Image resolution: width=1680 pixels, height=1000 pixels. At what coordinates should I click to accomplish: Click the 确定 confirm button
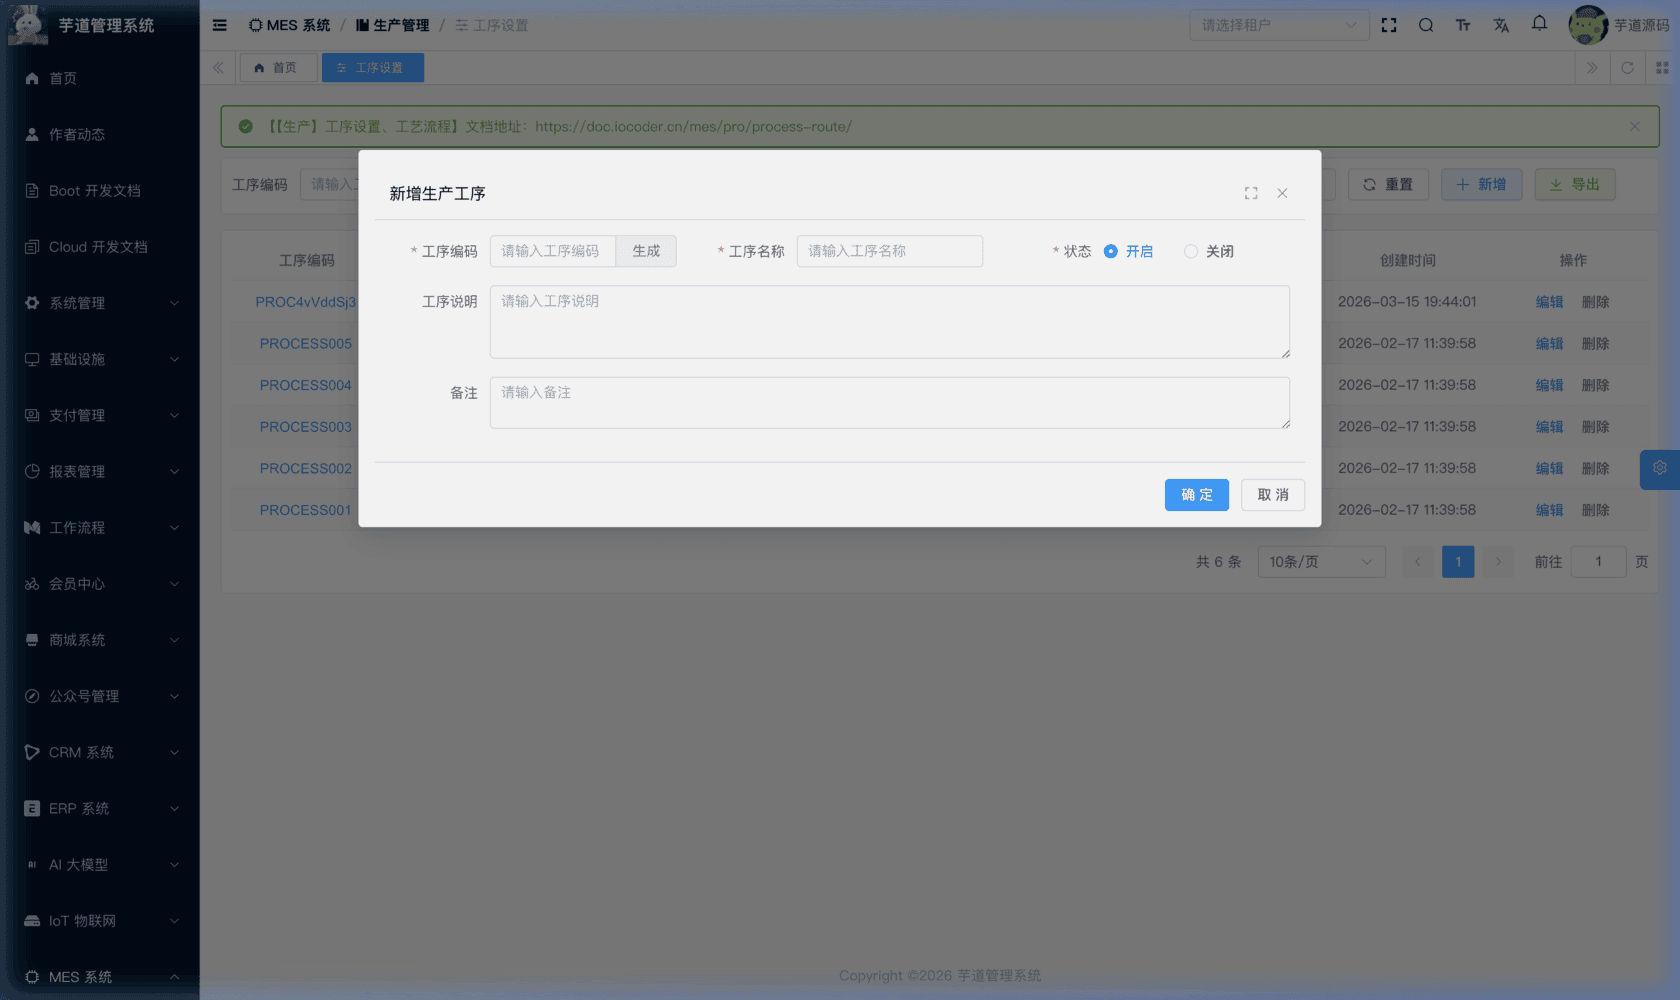click(x=1196, y=494)
